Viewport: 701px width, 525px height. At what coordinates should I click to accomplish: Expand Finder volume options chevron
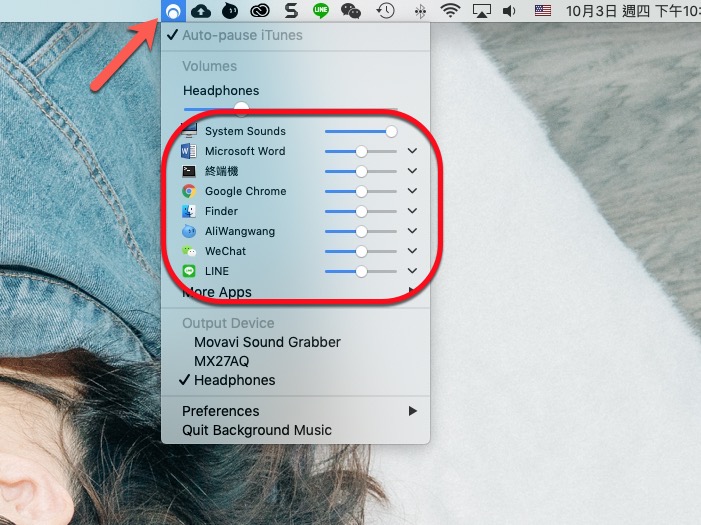click(x=412, y=211)
